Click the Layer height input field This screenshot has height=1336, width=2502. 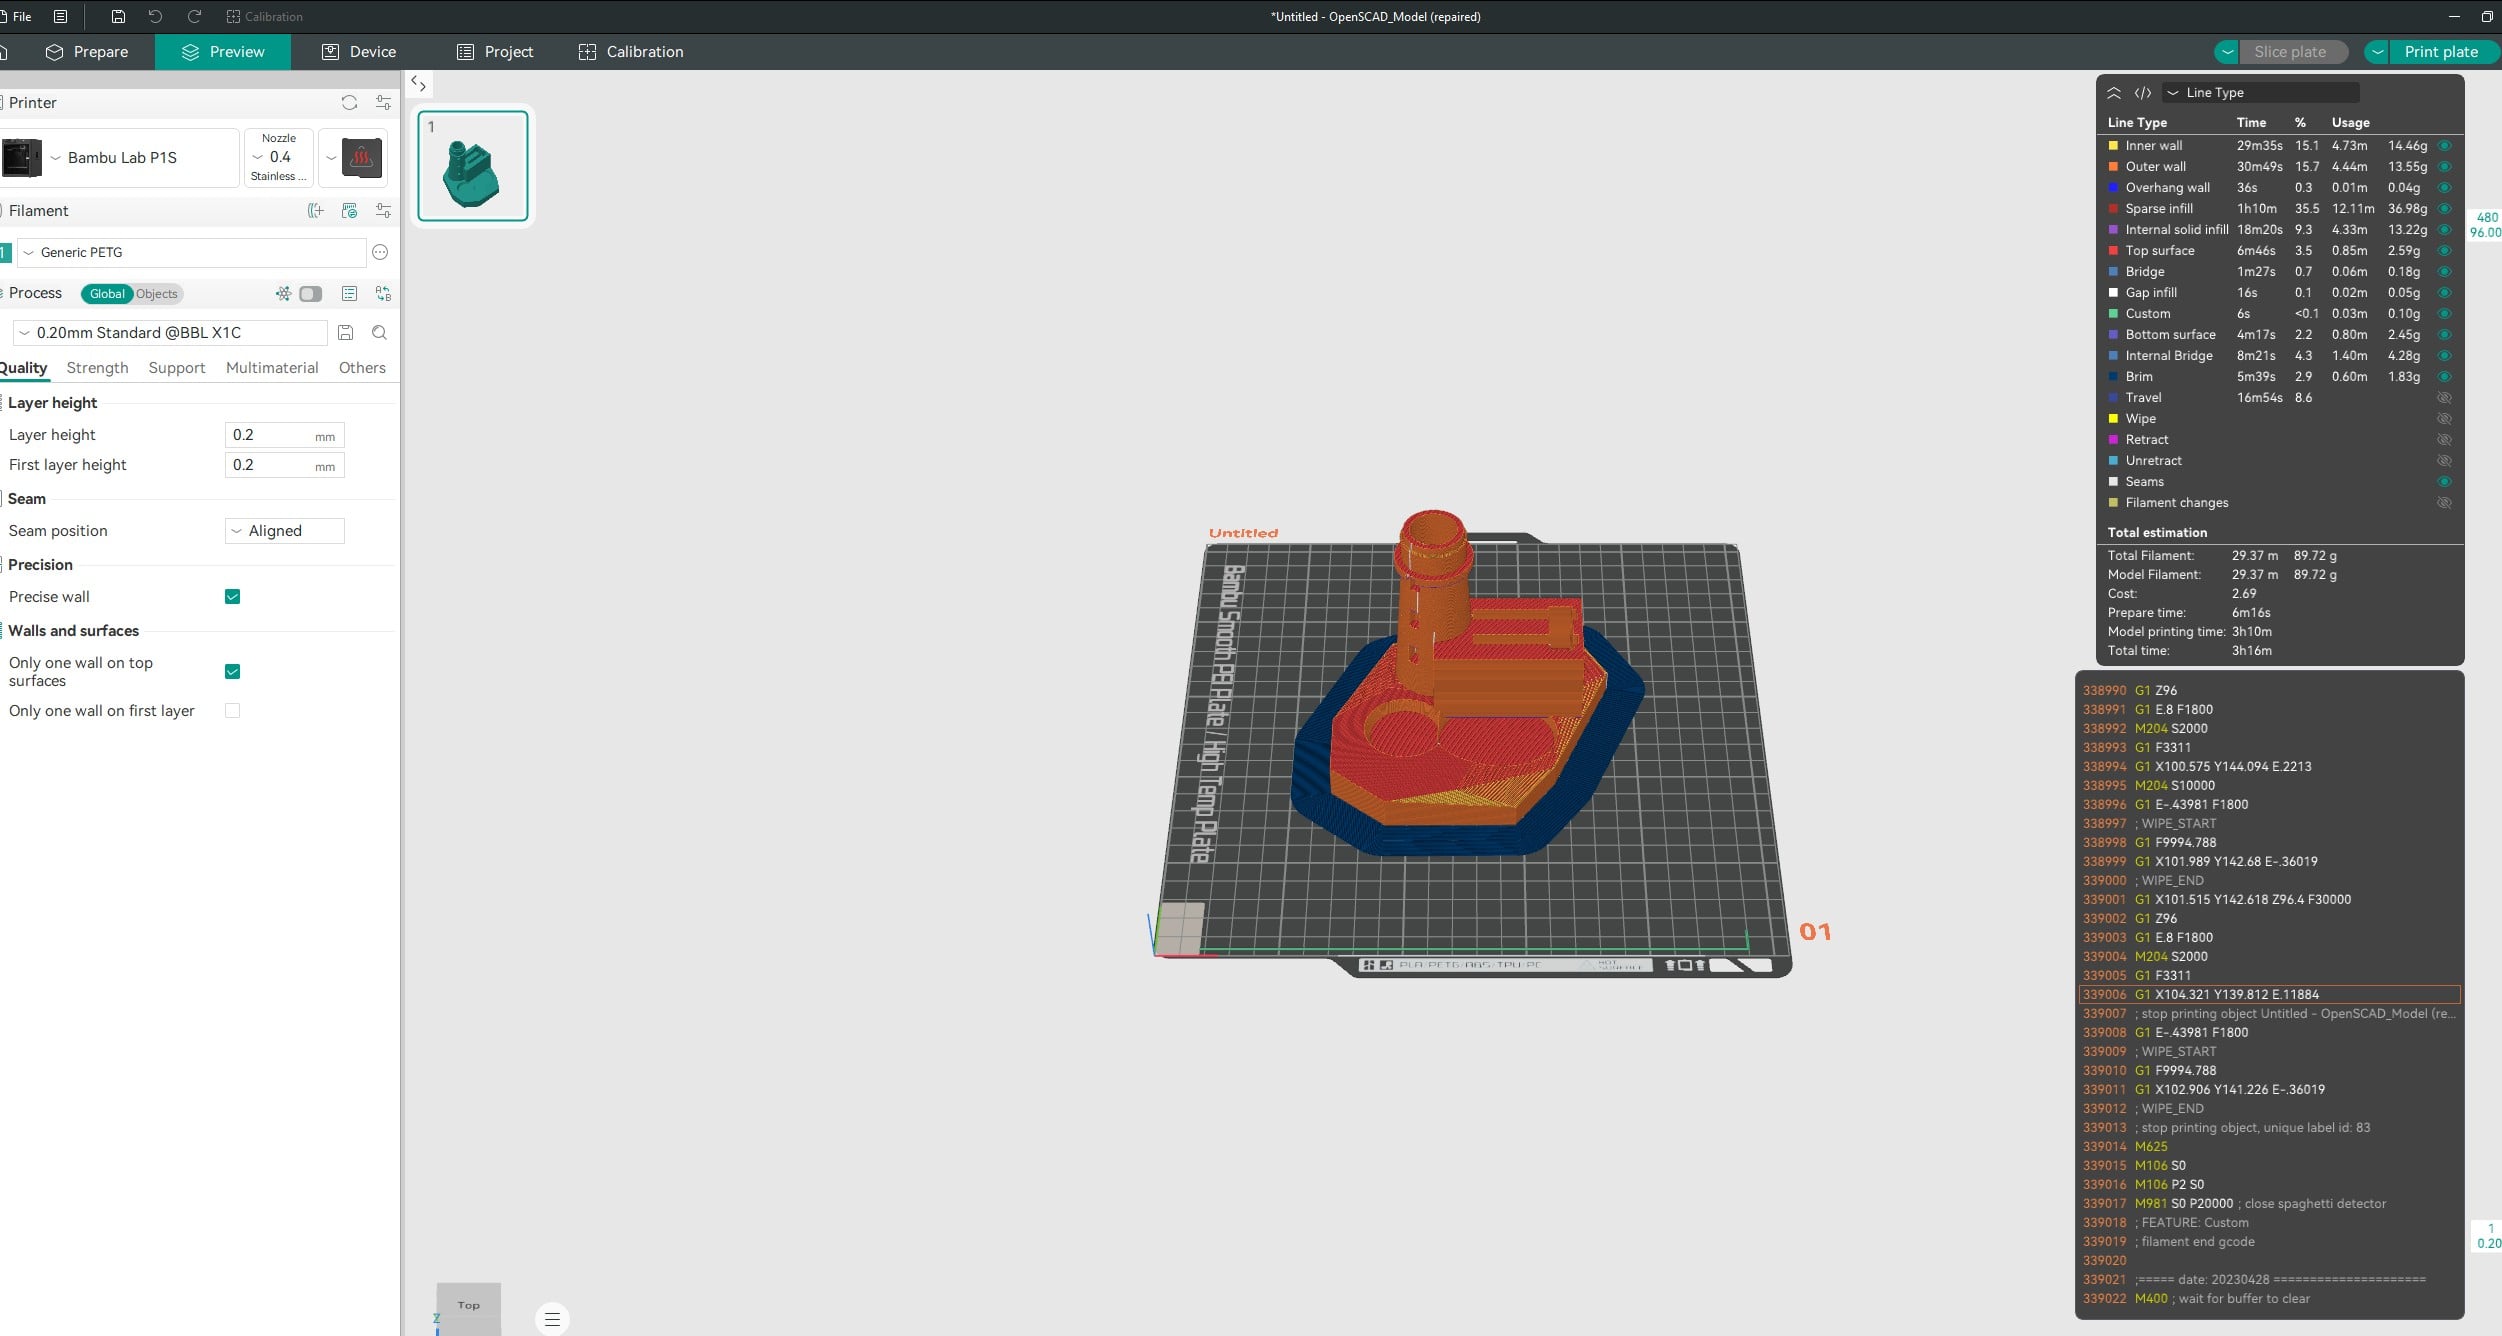point(285,435)
